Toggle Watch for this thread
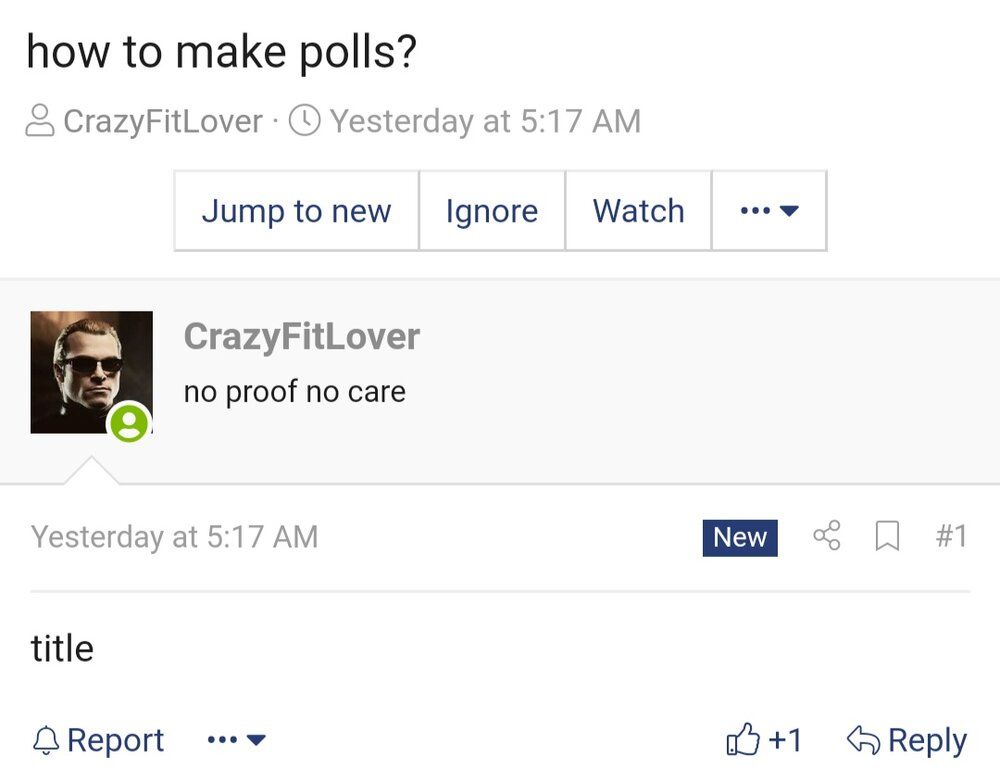This screenshot has width=1000, height=783. click(638, 211)
